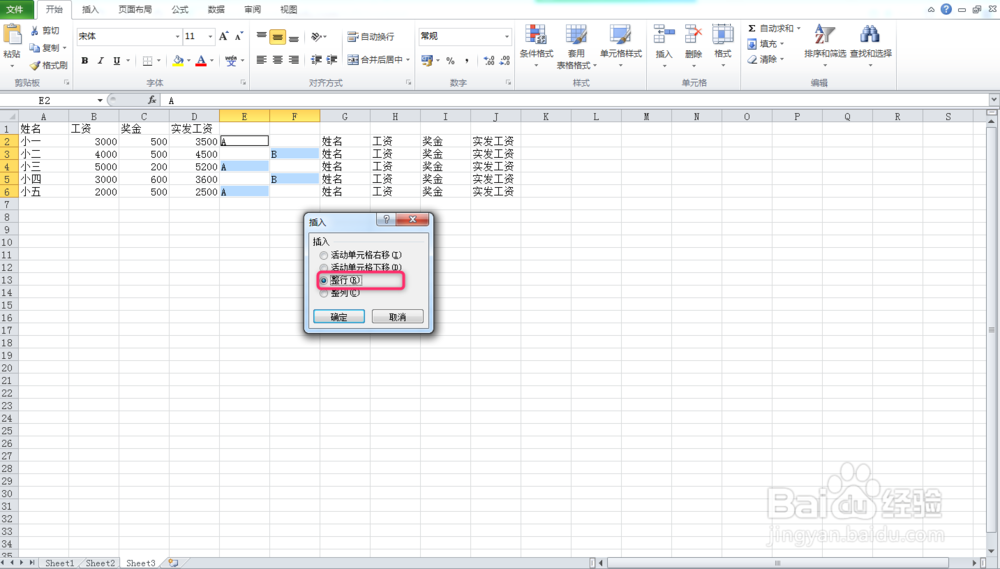
Task: Open the Sheet1 worksheet tab
Action: (59, 563)
